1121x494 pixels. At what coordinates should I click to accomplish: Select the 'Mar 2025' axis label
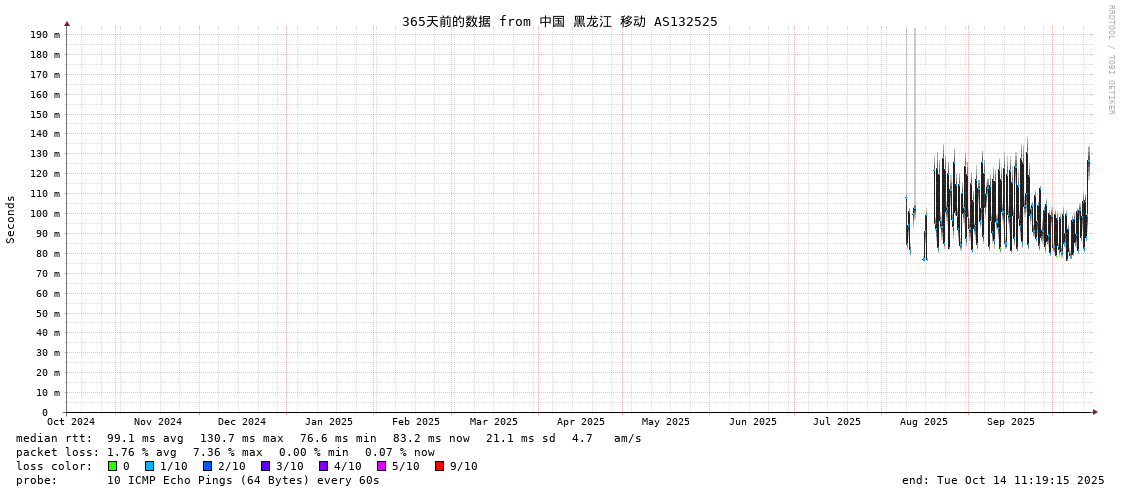pos(494,422)
